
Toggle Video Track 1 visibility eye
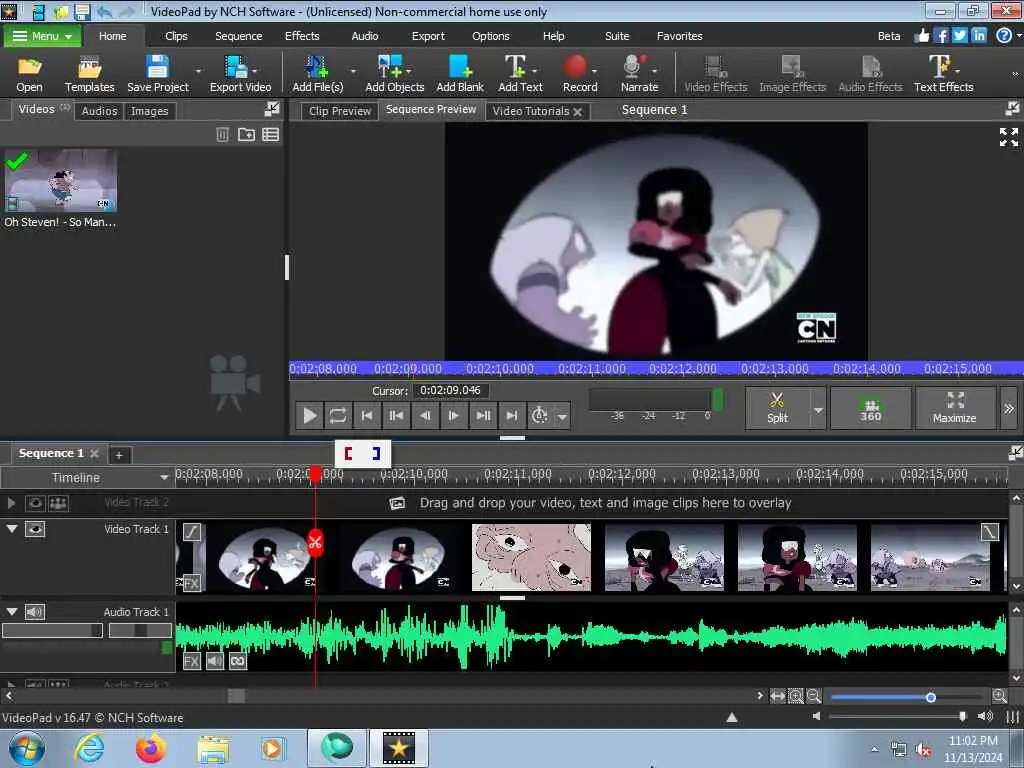pyautogui.click(x=35, y=529)
